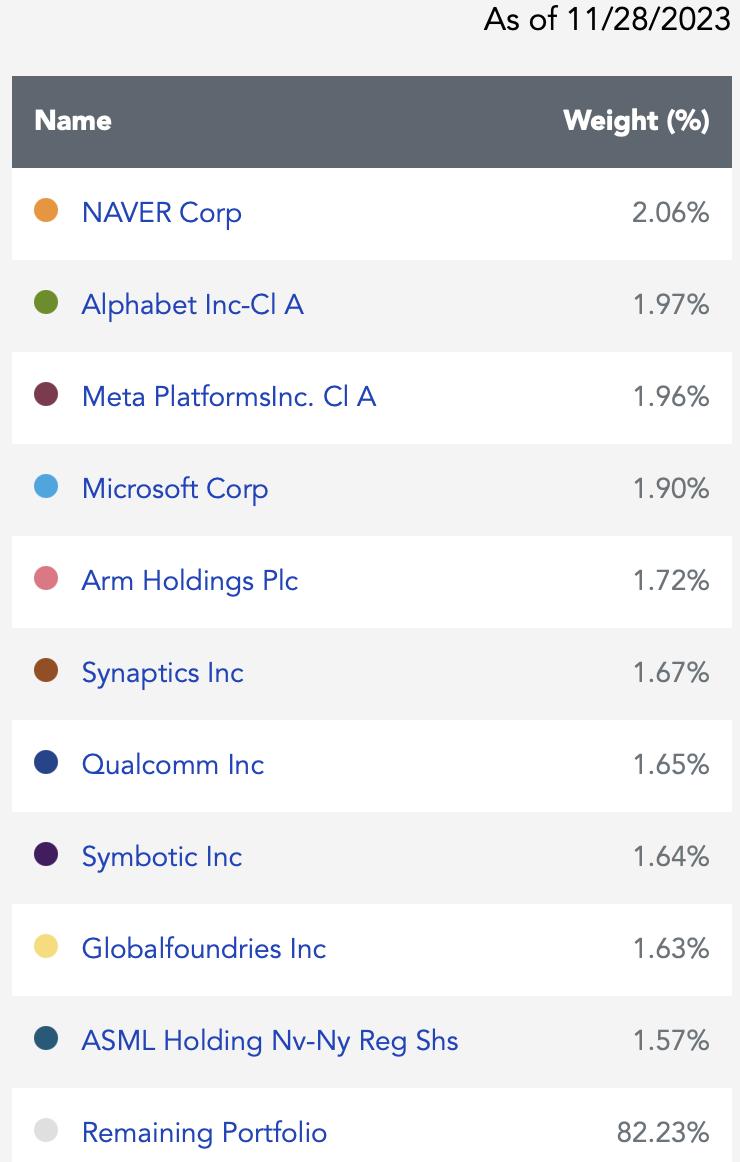Click the pink Arm Holdings color dot
The image size is (740, 1162).
[46, 578]
